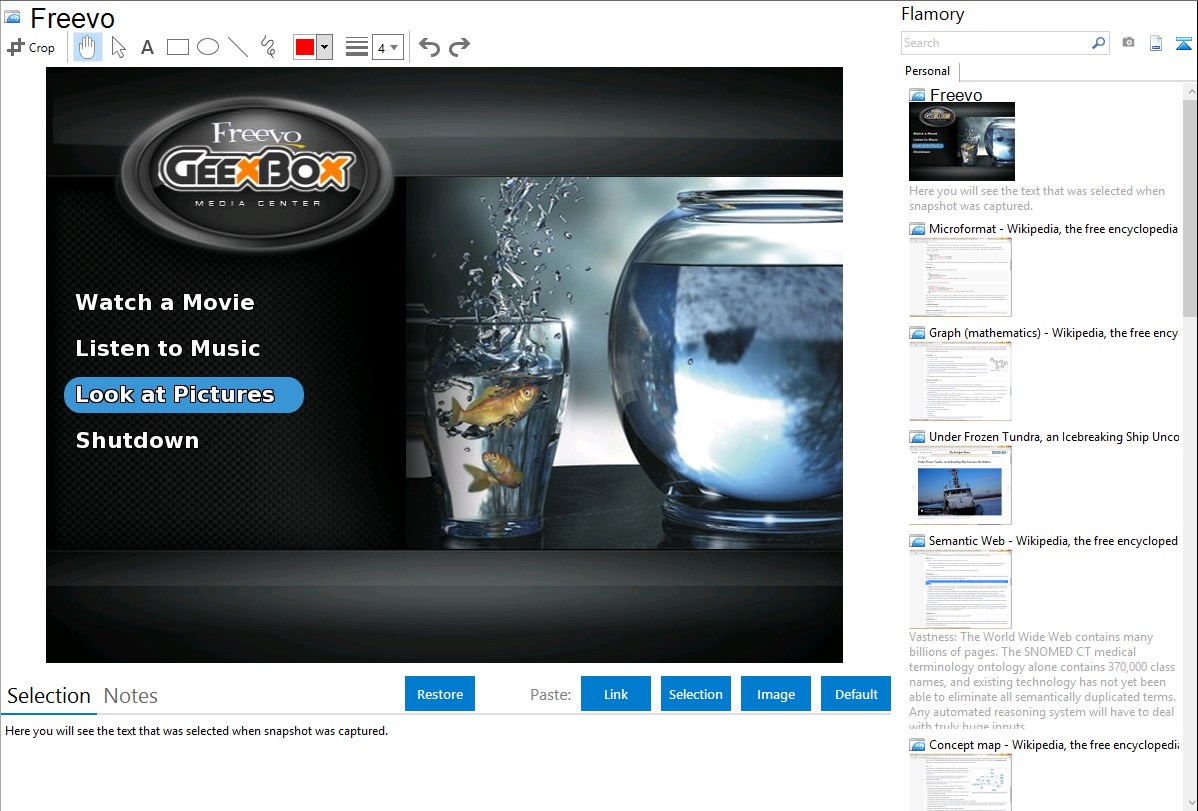Click the browser icon beside Semantic Web entry
Screen dimensions: 1198x811
click(x=918, y=541)
